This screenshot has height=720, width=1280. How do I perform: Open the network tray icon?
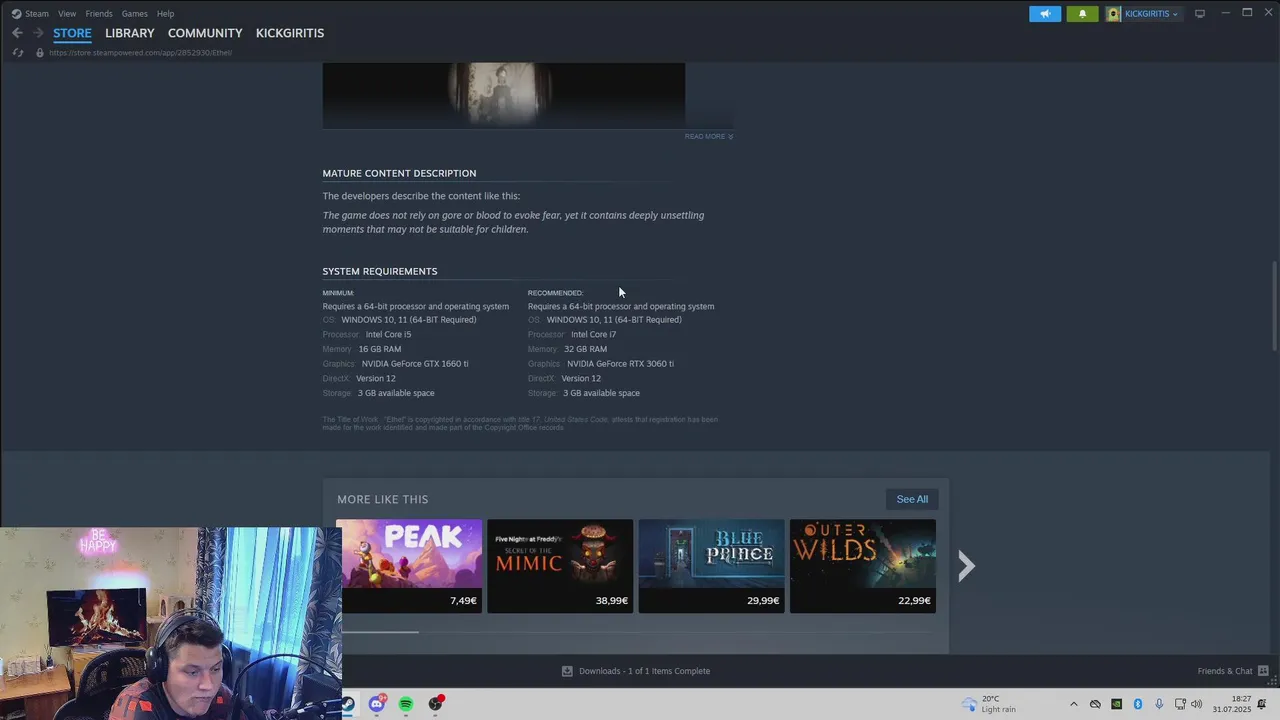(1180, 704)
